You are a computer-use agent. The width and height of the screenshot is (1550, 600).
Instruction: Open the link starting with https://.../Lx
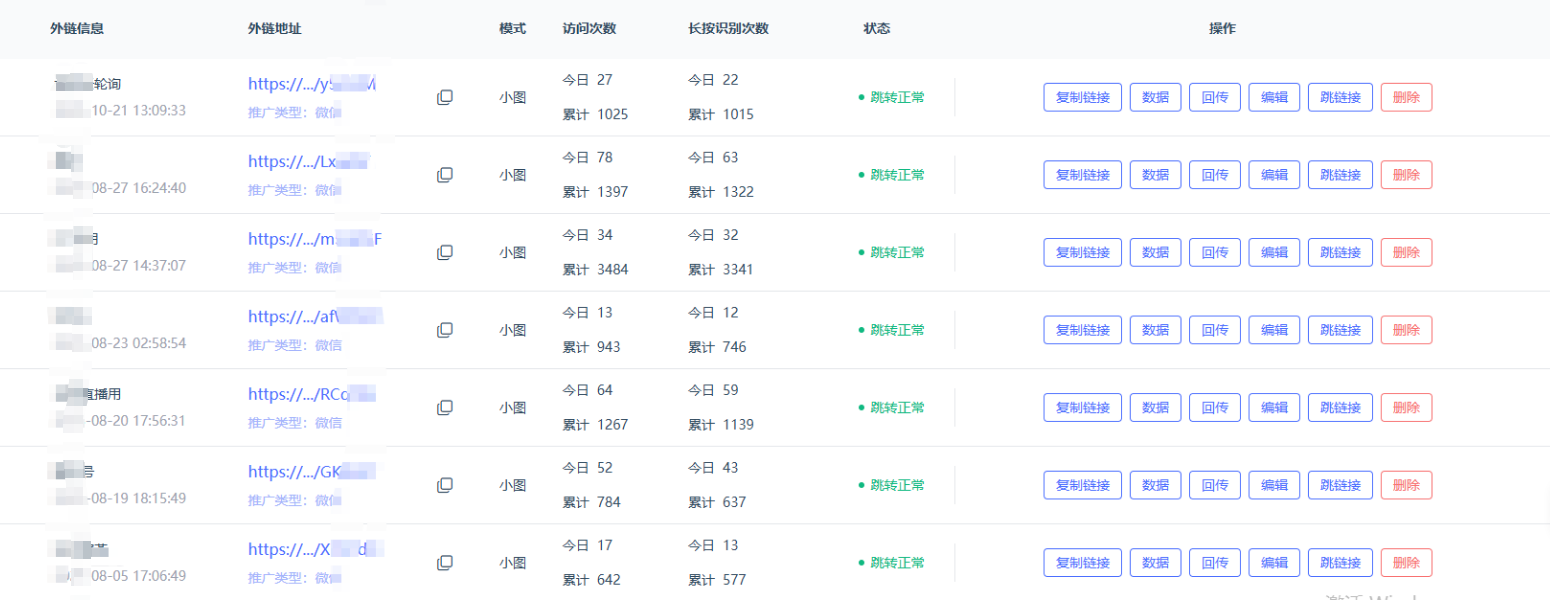(309, 162)
